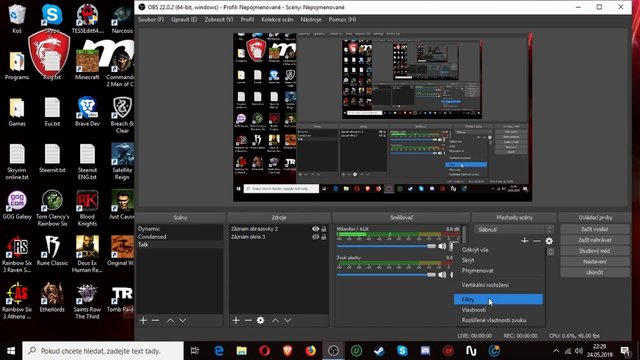Image resolution: width=640 pixels, height=360 pixels.
Task: Select Talk scene
Action: (x=180, y=244)
